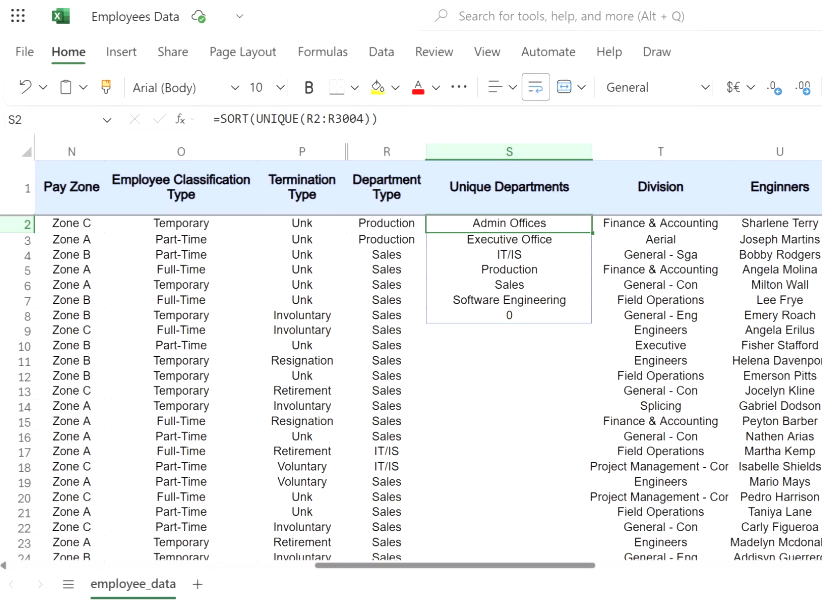Click the Increase Decimal icon
This screenshot has height=605, width=822.
804,88
